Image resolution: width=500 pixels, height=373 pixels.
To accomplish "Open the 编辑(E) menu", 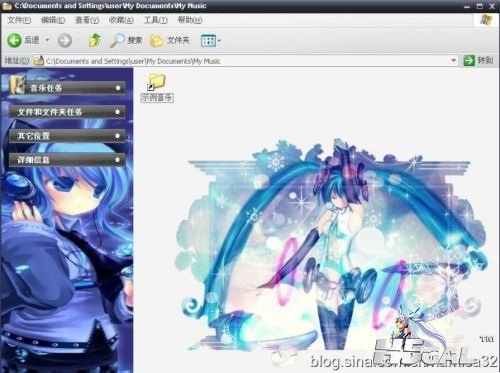I will click(x=53, y=20).
